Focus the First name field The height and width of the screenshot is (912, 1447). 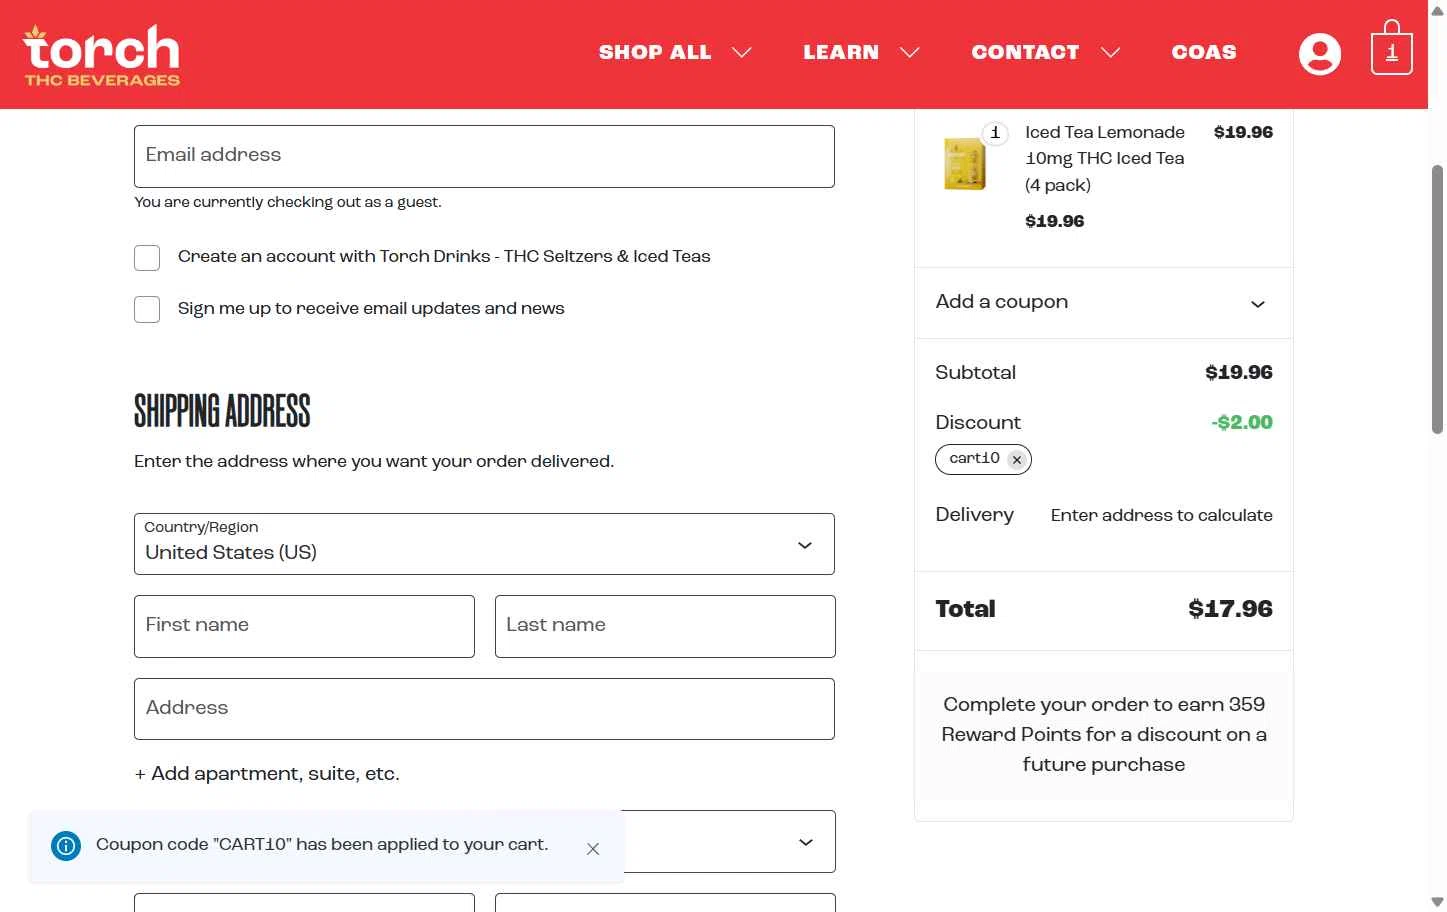(304, 627)
